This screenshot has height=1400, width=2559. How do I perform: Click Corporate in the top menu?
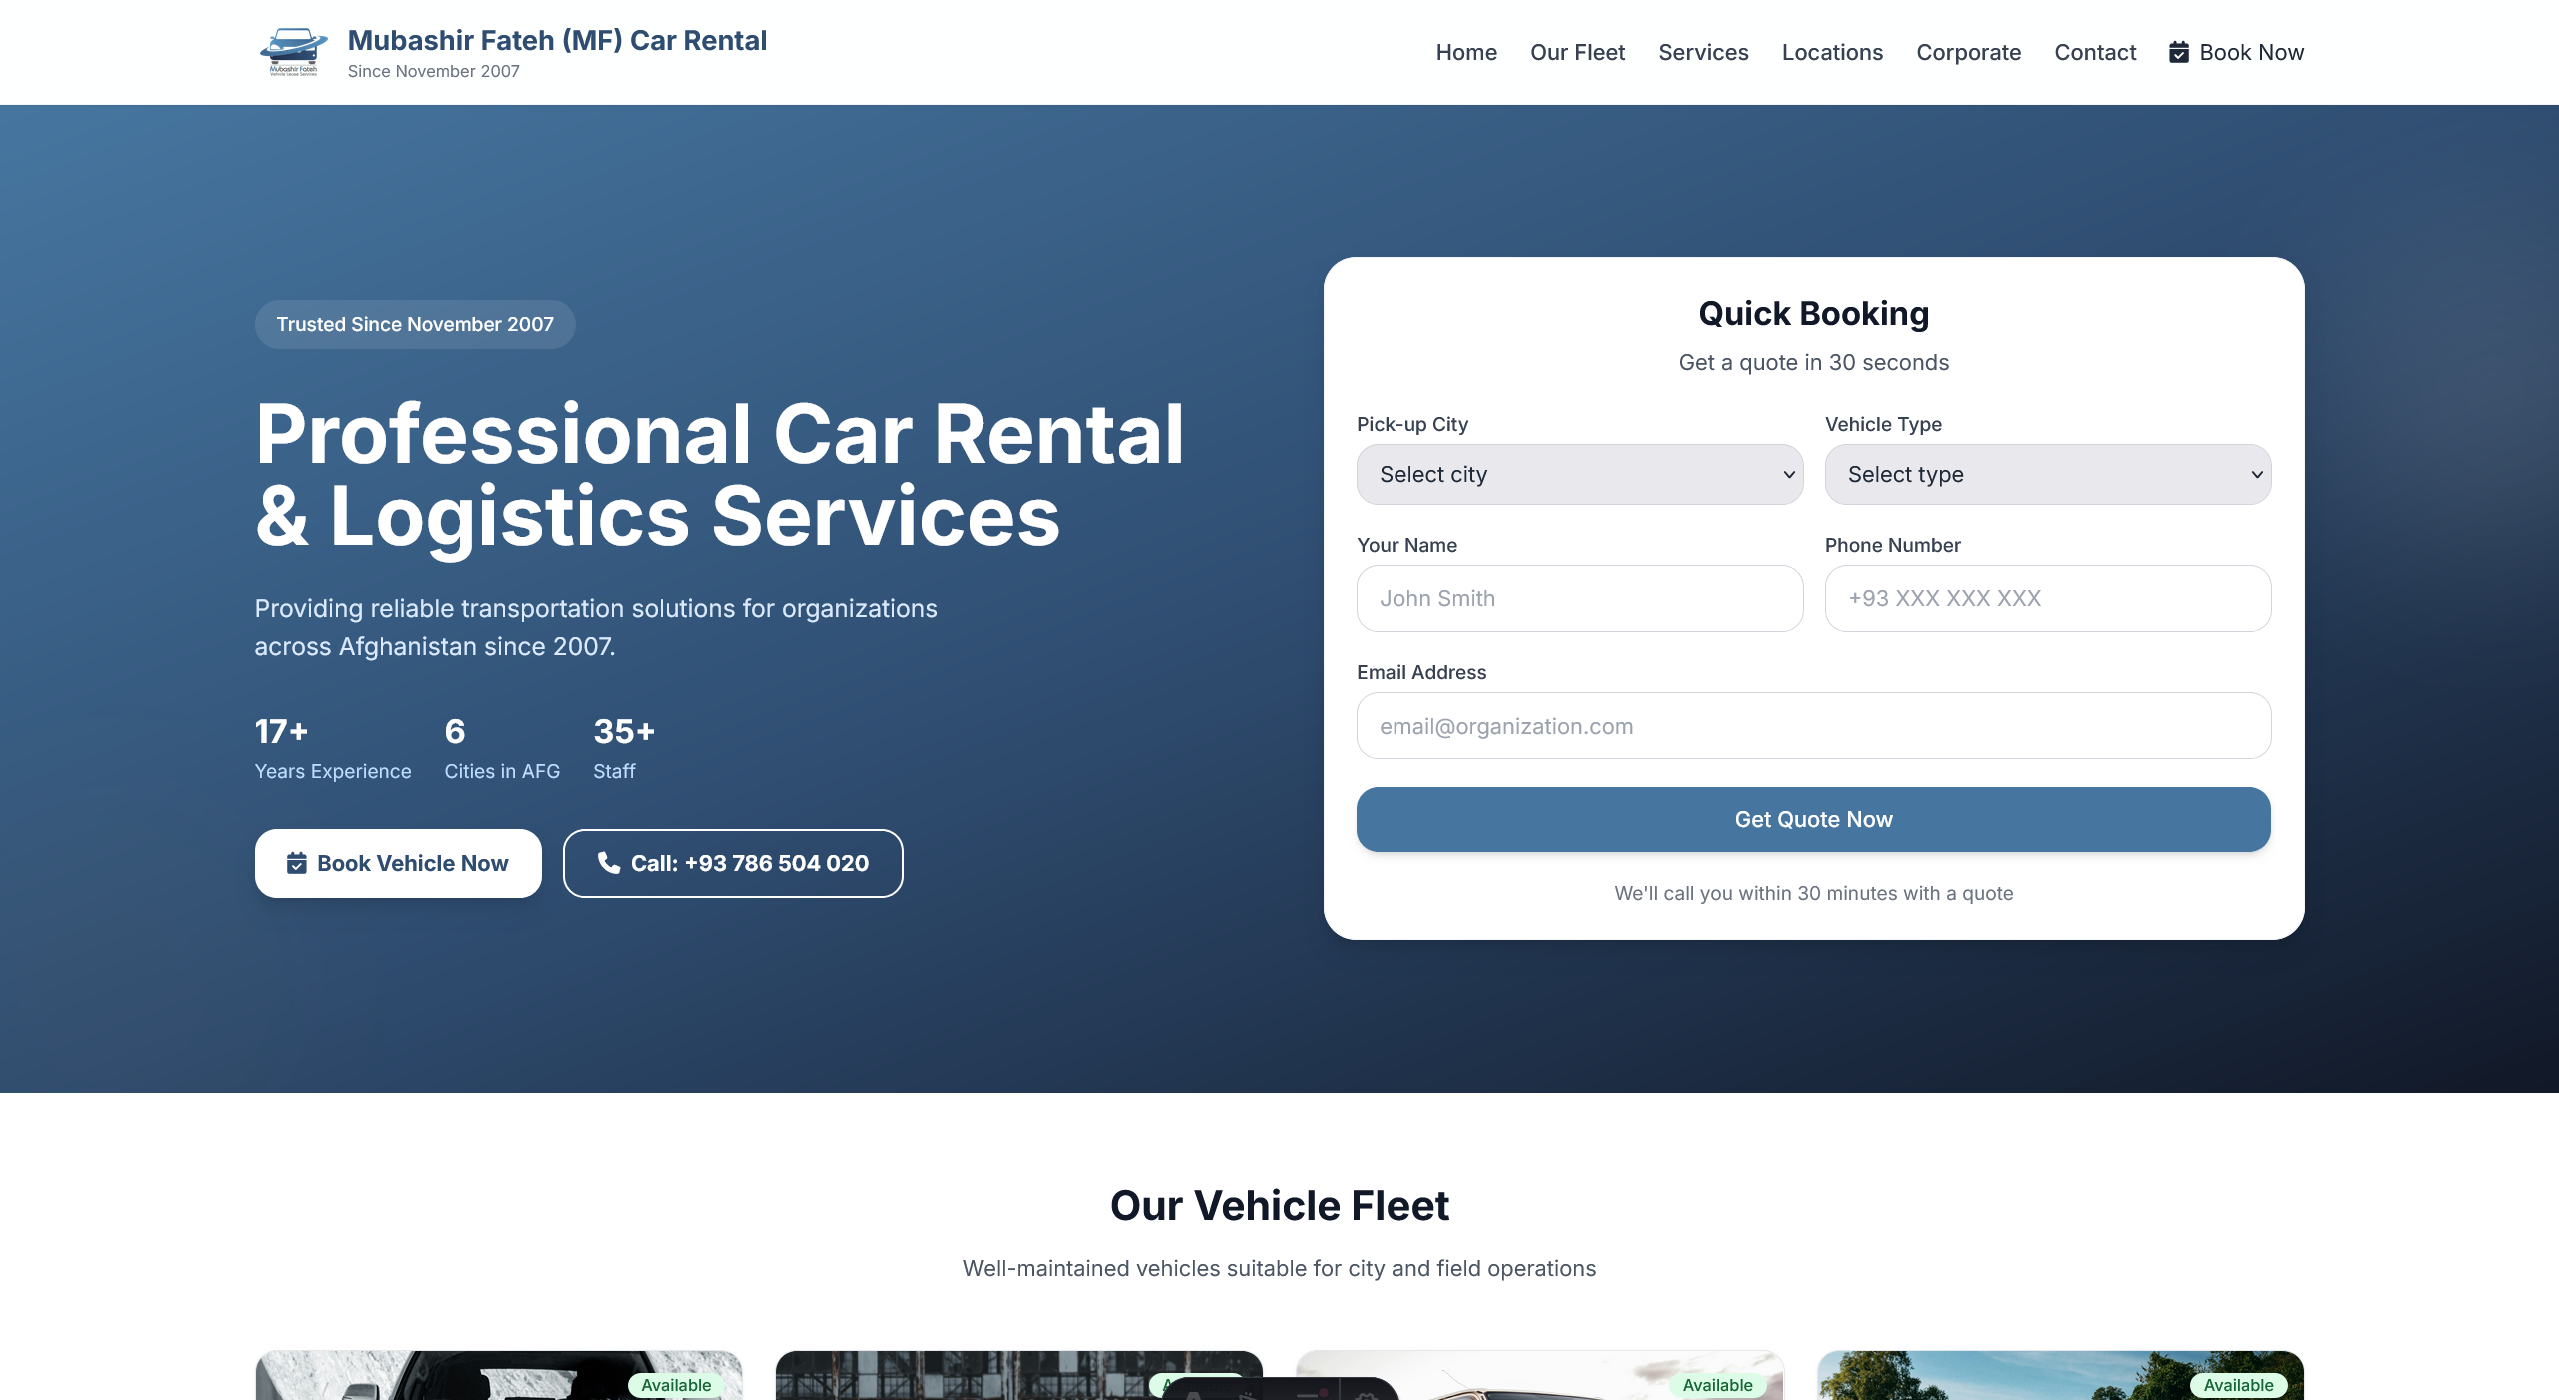click(x=1968, y=52)
